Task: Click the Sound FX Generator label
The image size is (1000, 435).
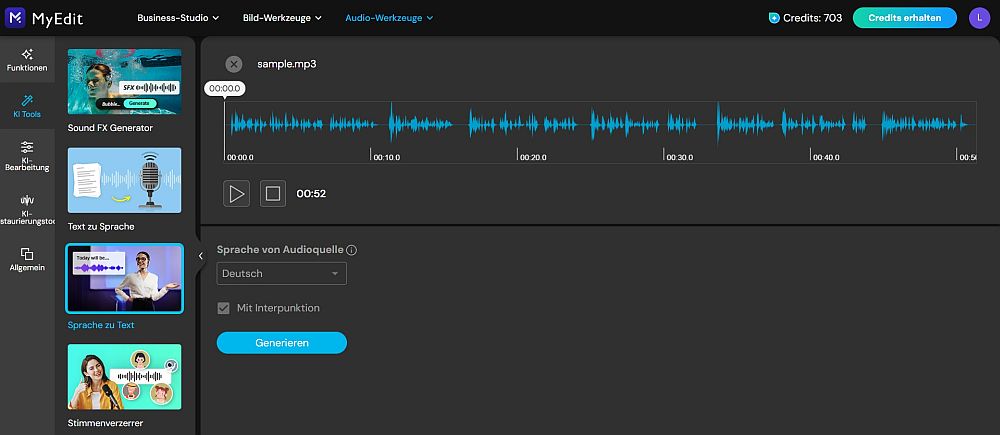Action: (110, 128)
